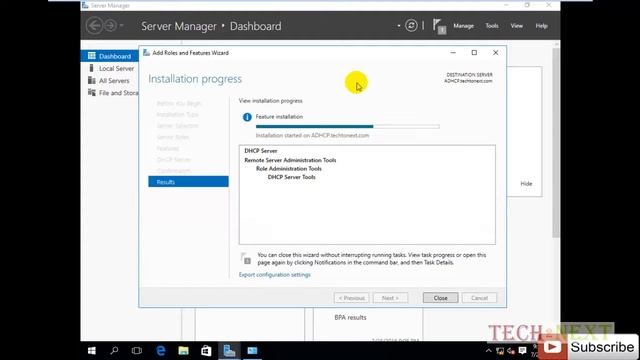
Task: Show hidden system tray icons chevron
Action: tap(489, 351)
